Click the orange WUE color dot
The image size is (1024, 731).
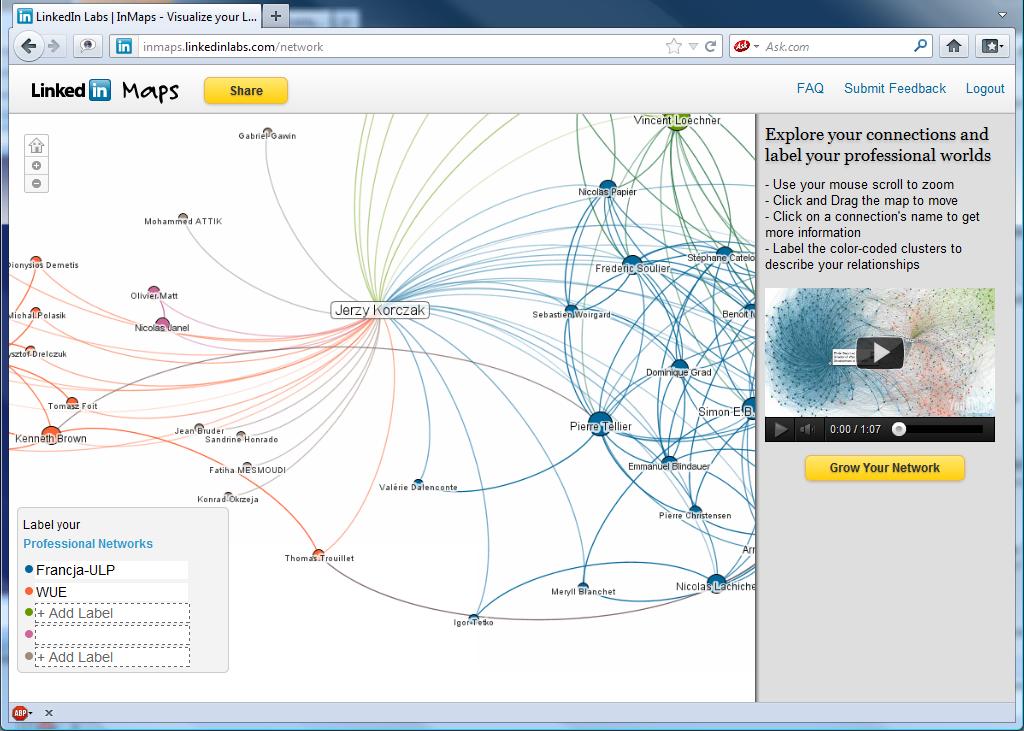[29, 591]
